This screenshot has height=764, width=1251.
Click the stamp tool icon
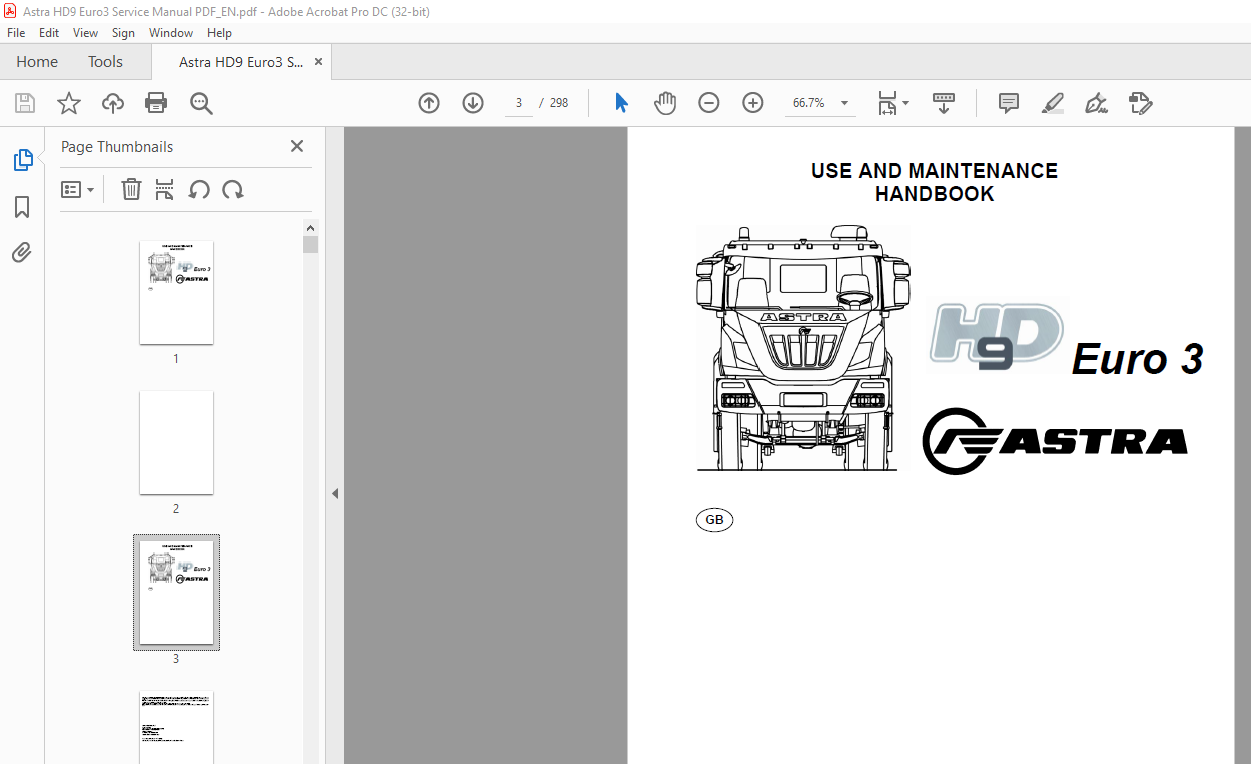1140,103
